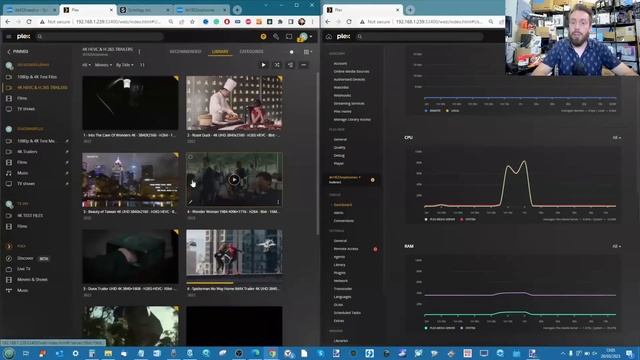Open the user avatar menu in left Plex header

(304, 37)
